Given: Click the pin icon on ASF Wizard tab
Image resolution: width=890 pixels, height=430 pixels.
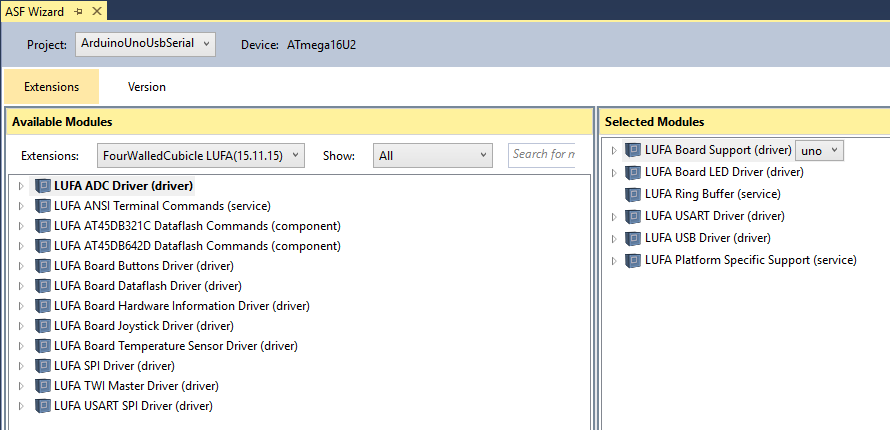Looking at the screenshot, I should pyautogui.click(x=78, y=11).
